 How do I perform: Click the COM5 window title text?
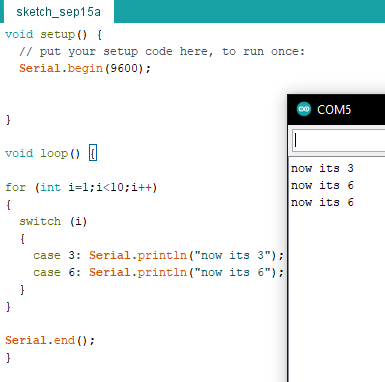[x=334, y=110]
